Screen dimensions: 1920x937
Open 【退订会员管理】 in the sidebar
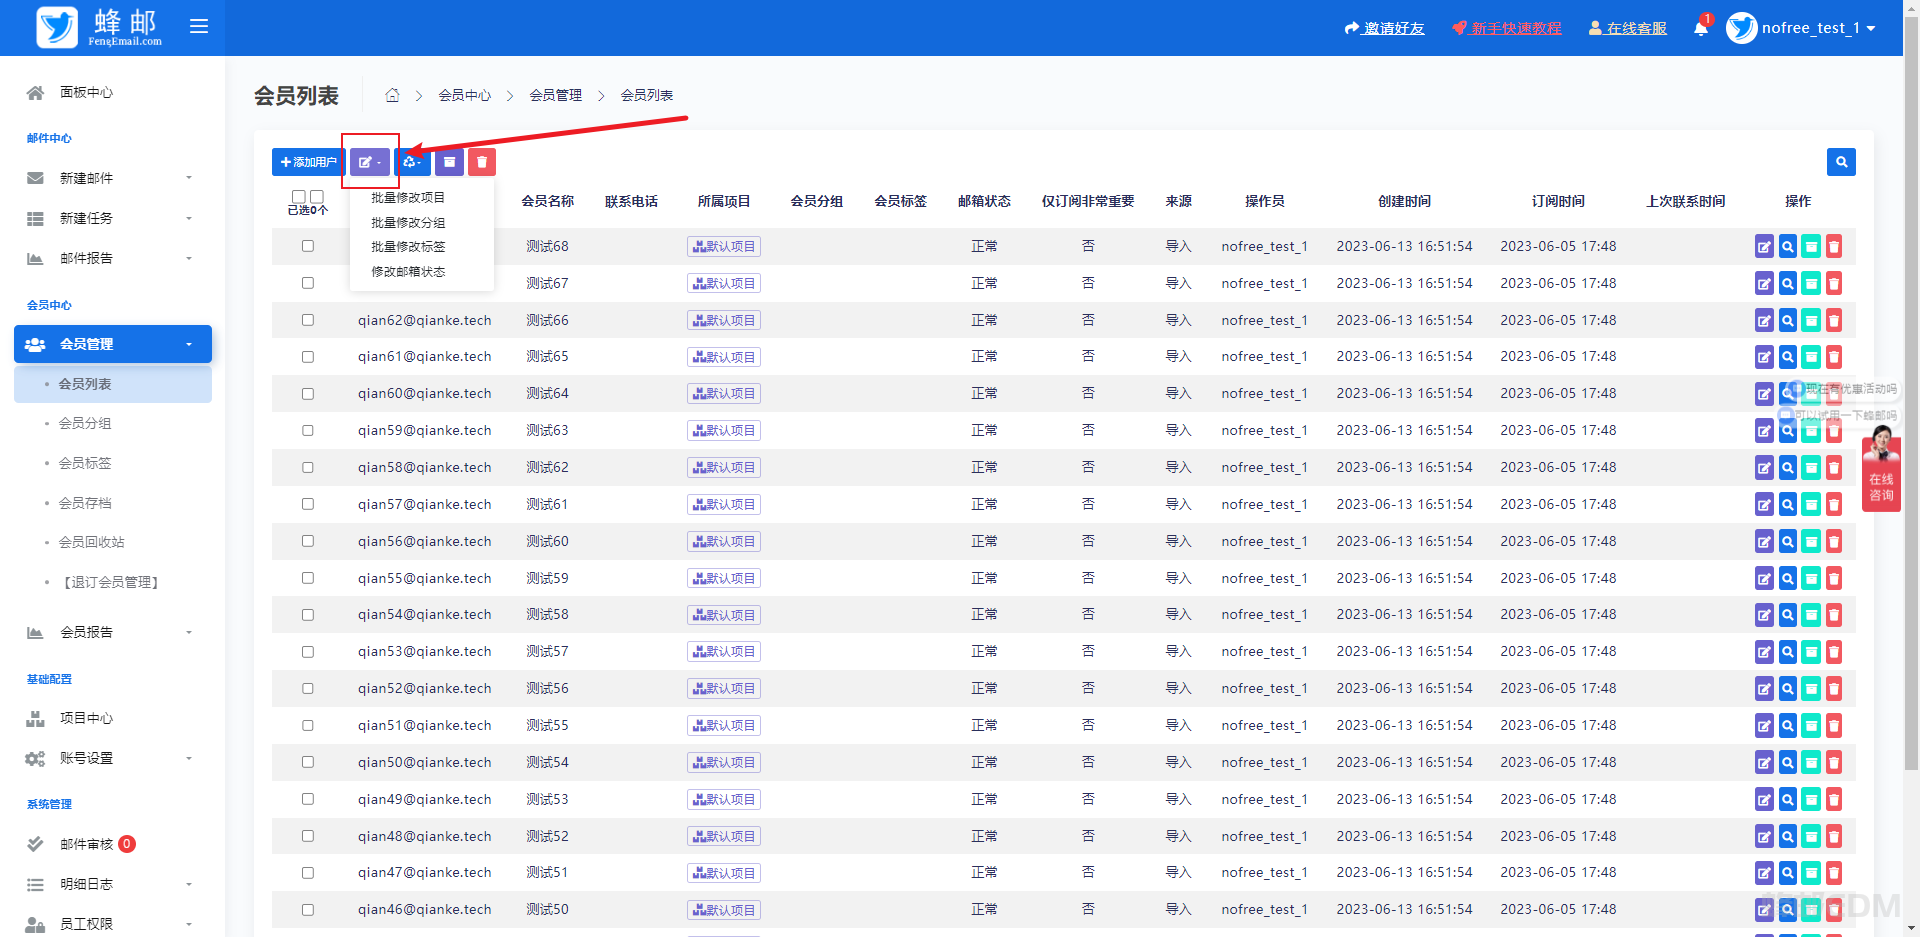pos(111,582)
